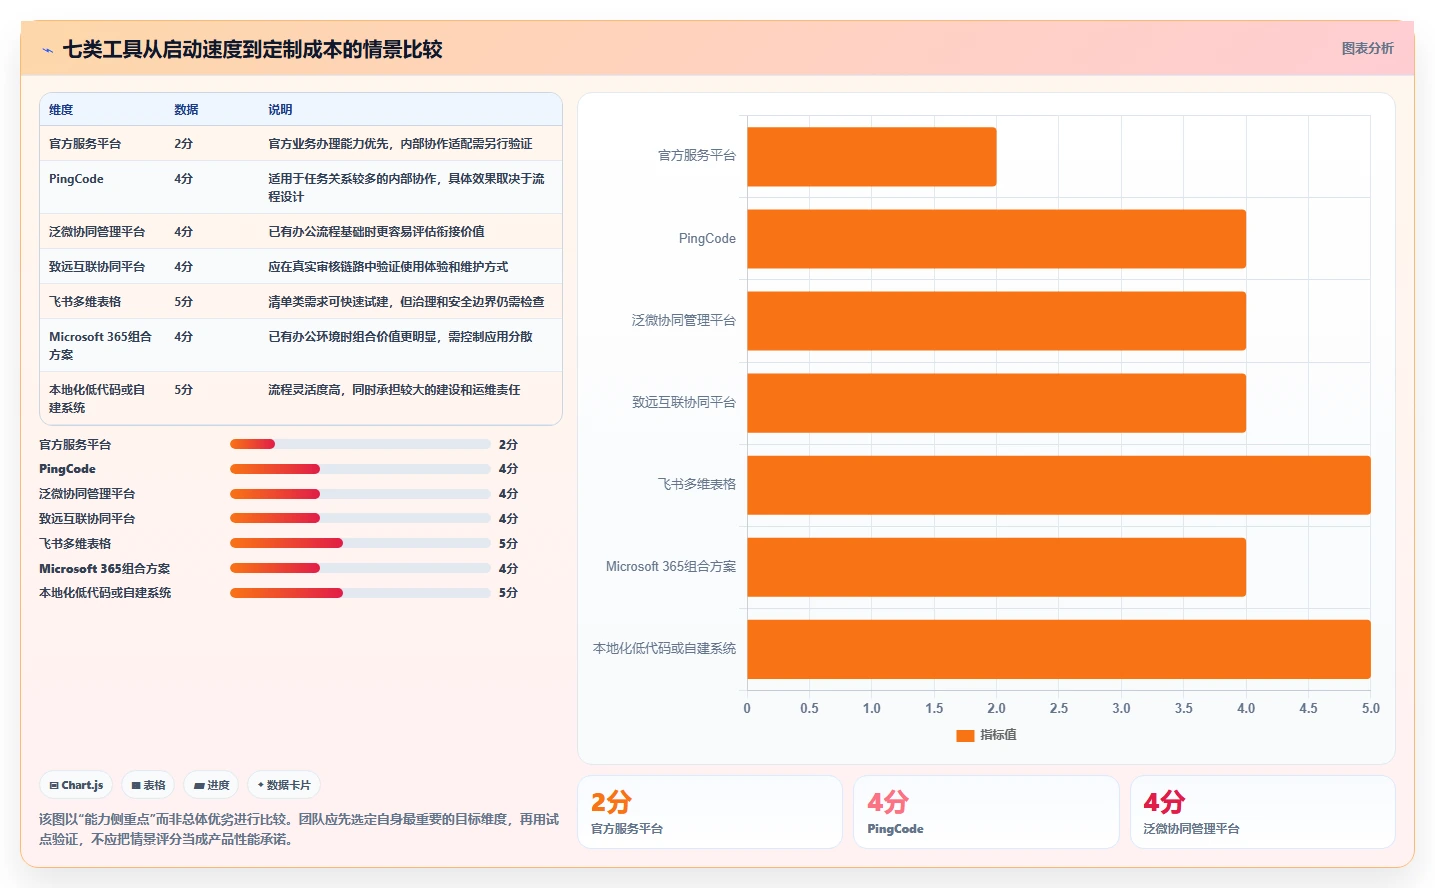Screen dimensions: 1435x888
Task: Click the Microsoft 365组合方案 chart axis label
Action: (671, 567)
